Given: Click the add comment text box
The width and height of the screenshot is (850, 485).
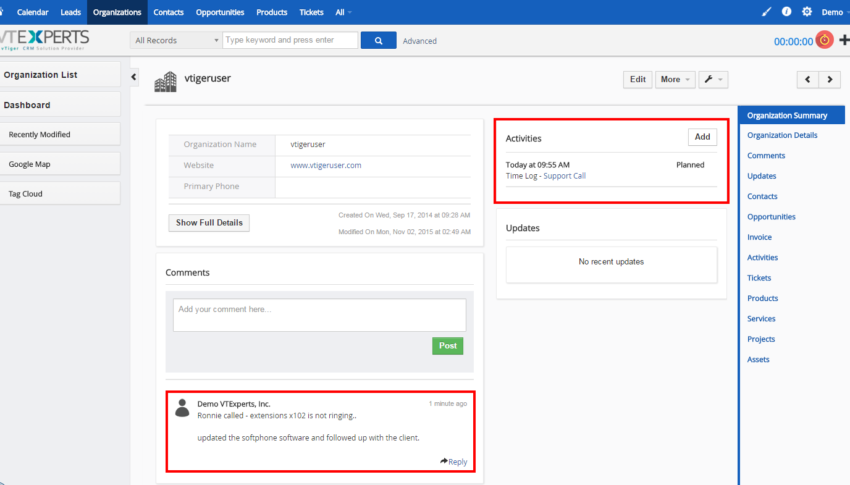Looking at the screenshot, I should [x=319, y=315].
